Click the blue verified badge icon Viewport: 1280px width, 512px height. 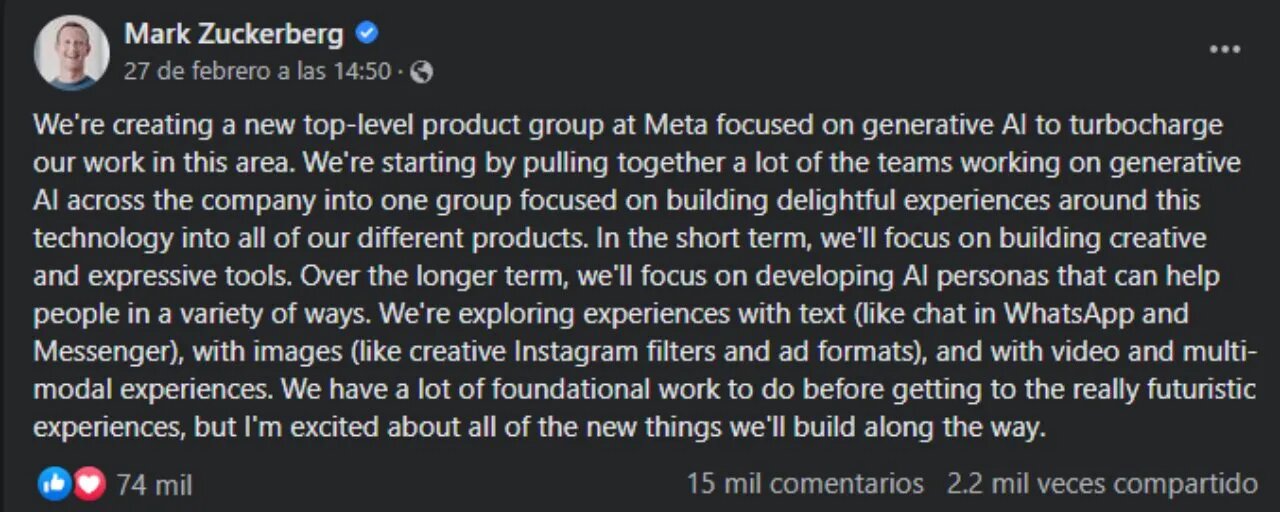(367, 34)
